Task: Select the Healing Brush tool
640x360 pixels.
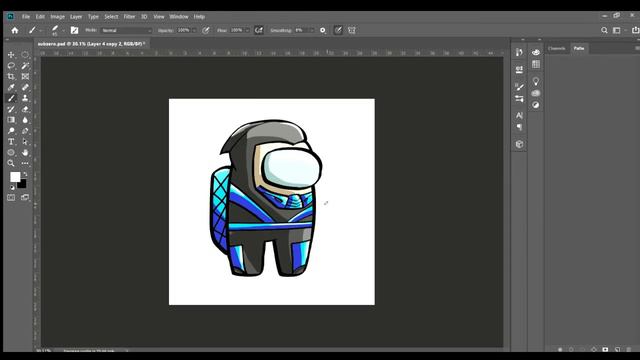Action: (25, 87)
